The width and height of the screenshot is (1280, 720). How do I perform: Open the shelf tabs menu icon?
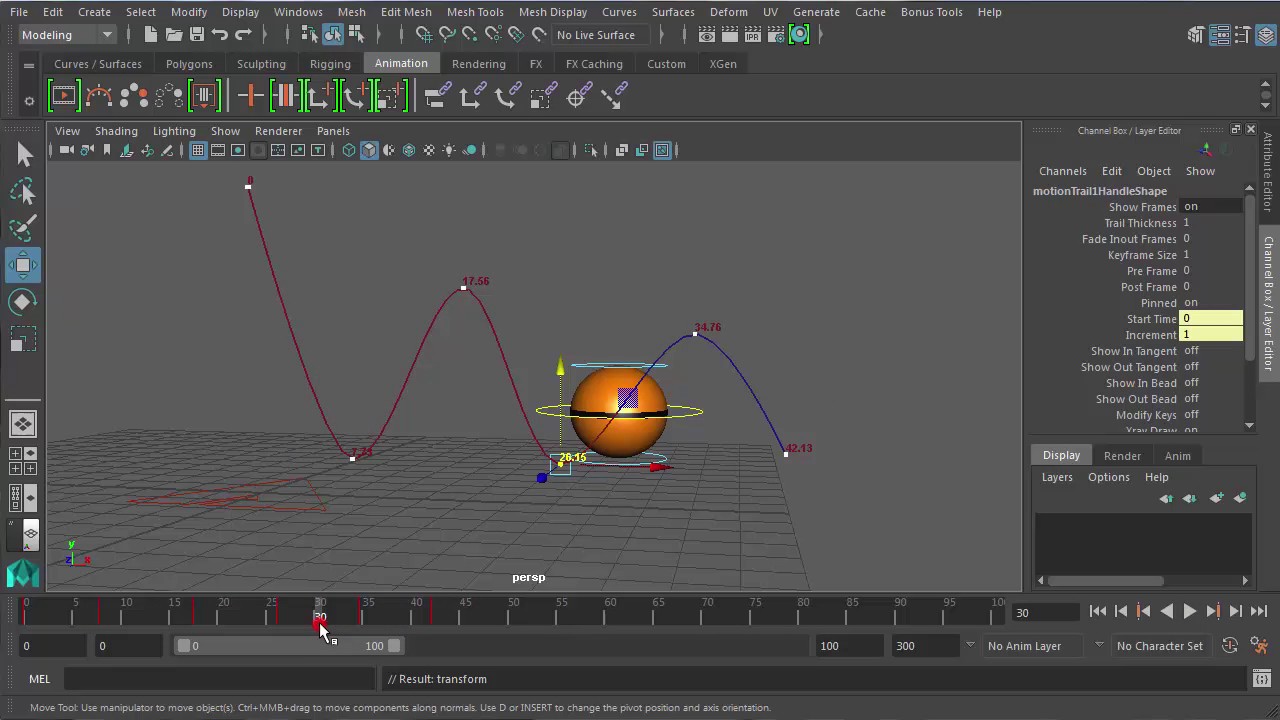(28, 66)
